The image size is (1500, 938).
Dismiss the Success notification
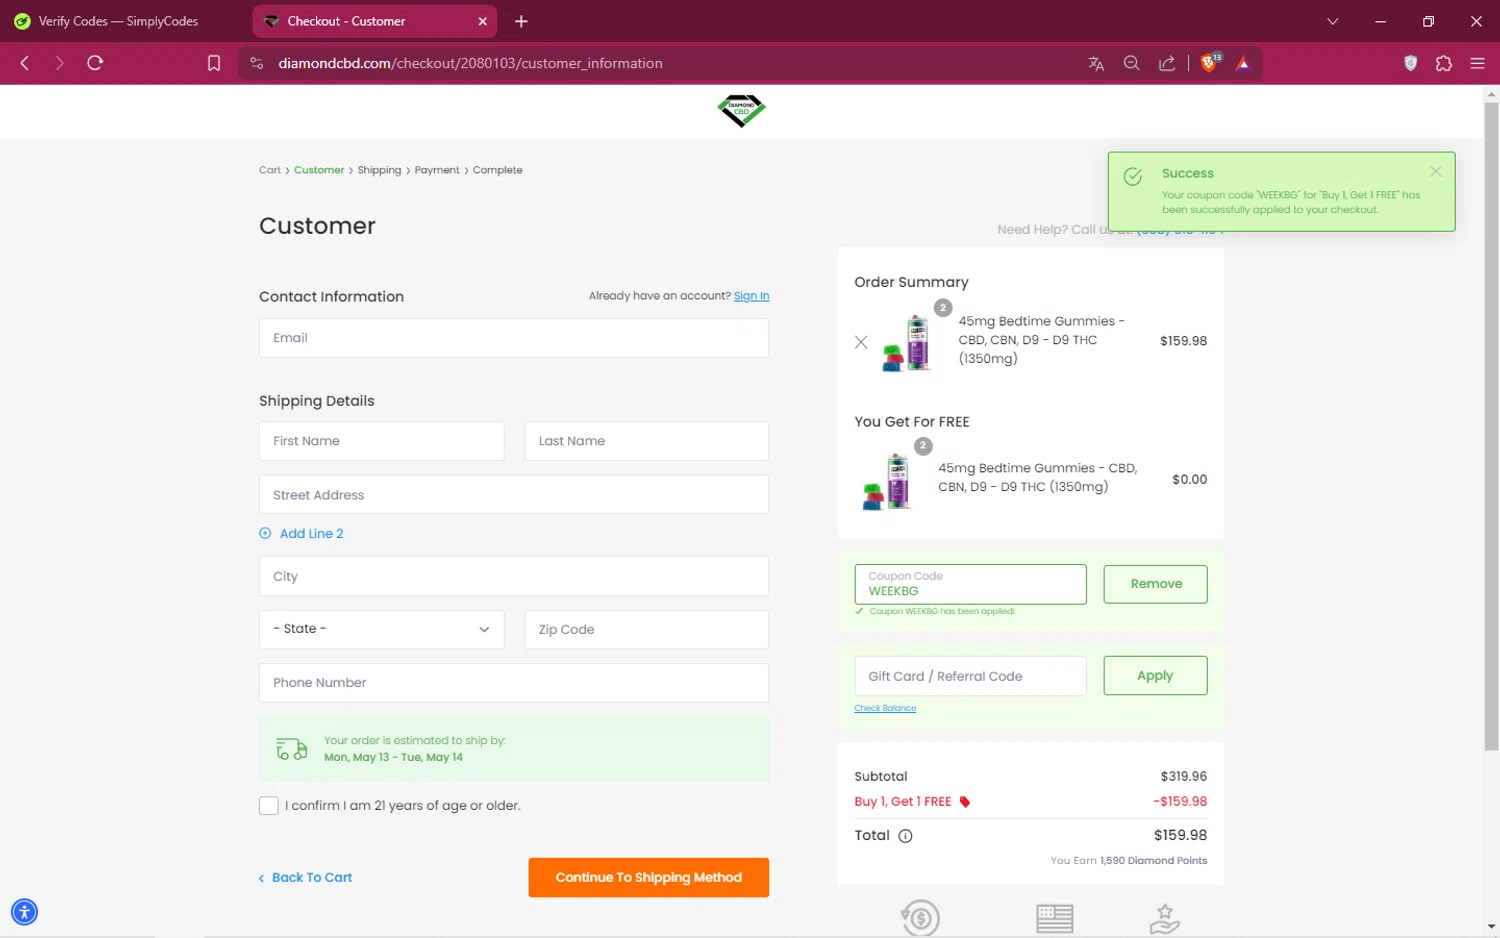point(1436,172)
